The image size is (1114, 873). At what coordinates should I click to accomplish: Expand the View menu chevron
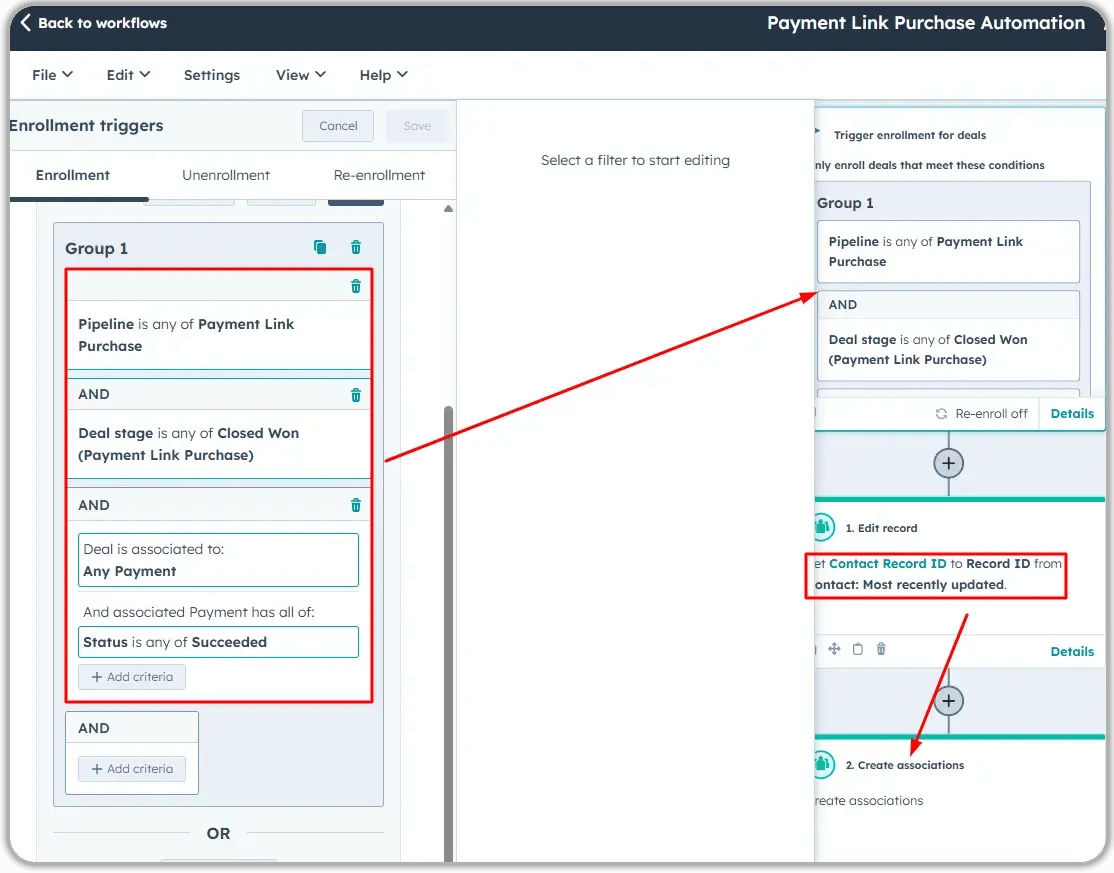[x=300, y=74]
